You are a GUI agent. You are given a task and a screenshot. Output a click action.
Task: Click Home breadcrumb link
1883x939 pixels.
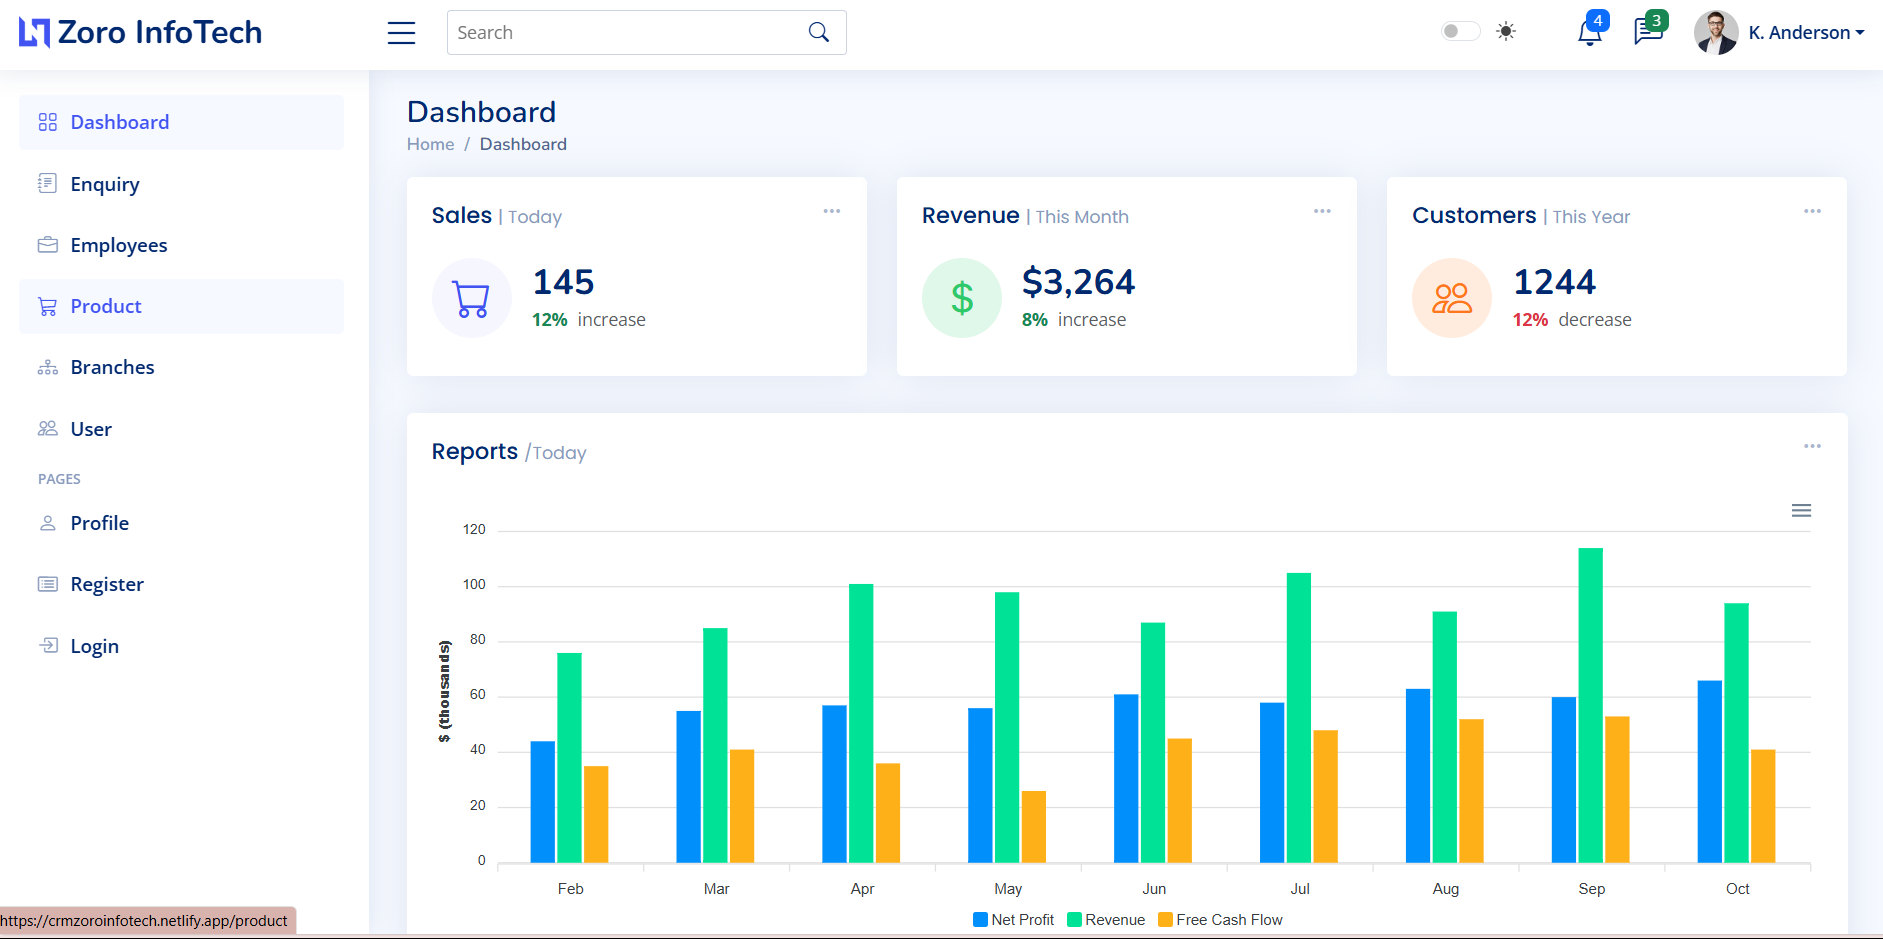tap(430, 144)
